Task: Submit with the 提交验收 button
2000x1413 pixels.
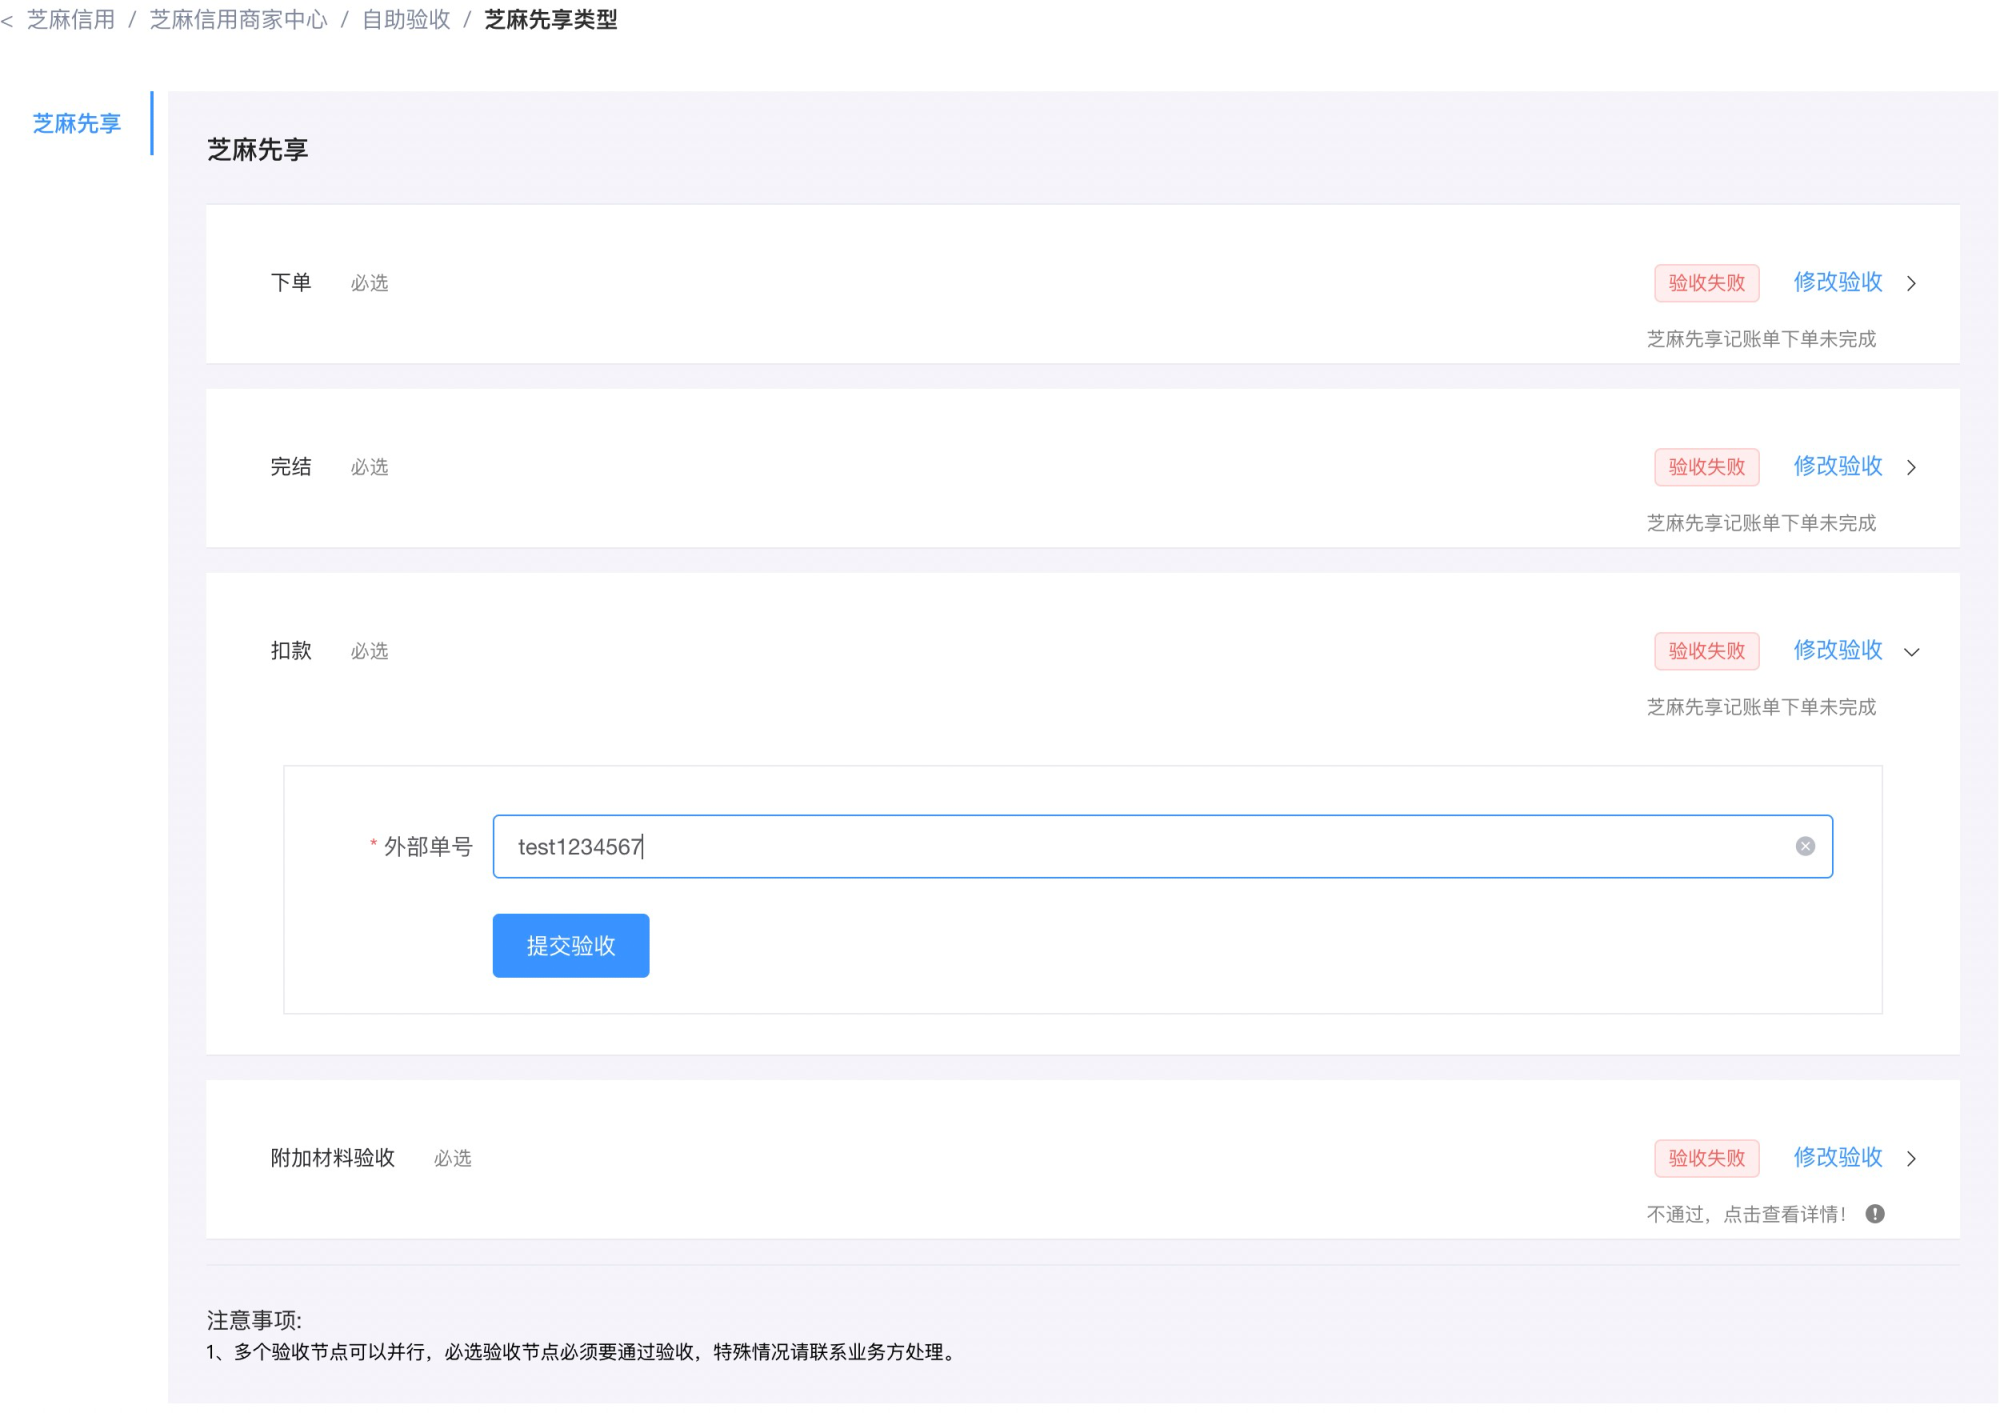Action: click(571, 945)
